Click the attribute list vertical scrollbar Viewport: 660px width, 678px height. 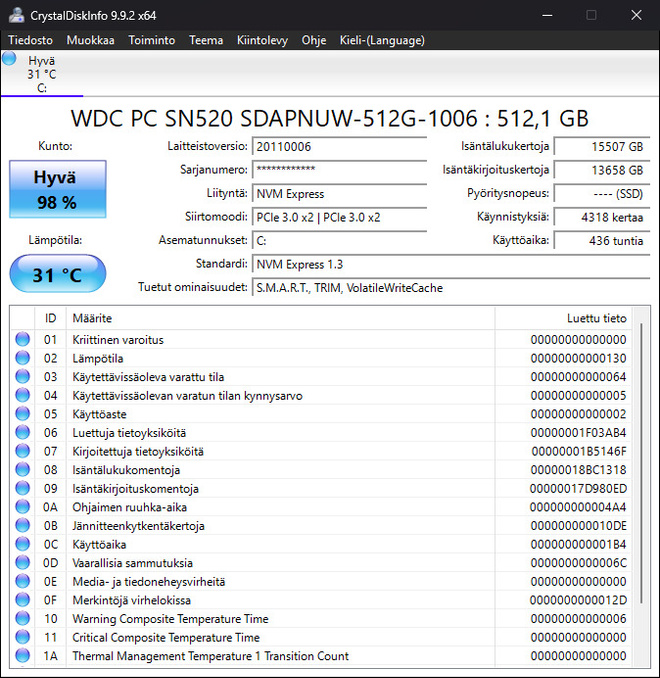tap(641, 463)
